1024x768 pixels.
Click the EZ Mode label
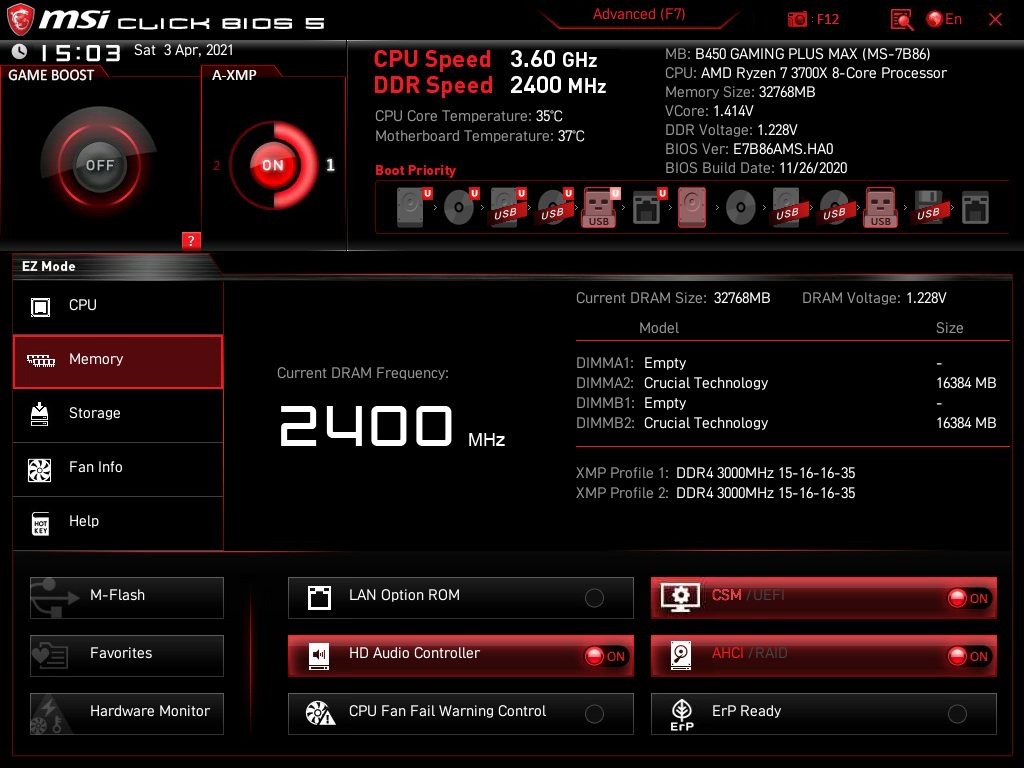click(x=49, y=266)
